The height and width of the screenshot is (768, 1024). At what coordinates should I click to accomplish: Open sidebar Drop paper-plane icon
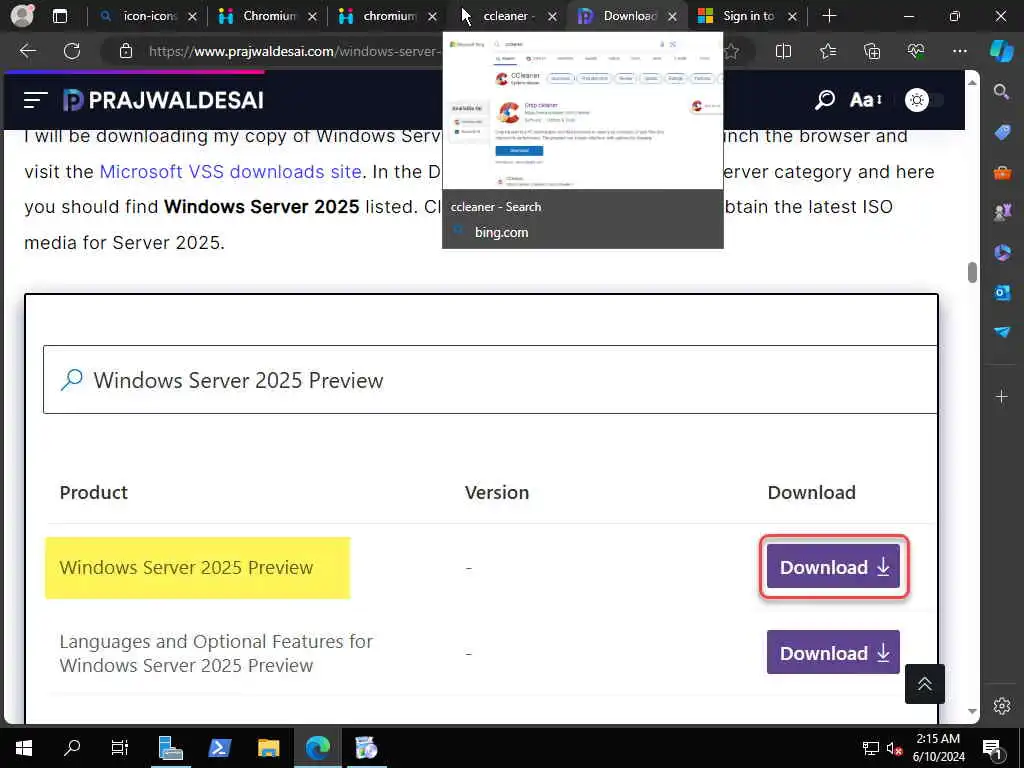click(1002, 332)
